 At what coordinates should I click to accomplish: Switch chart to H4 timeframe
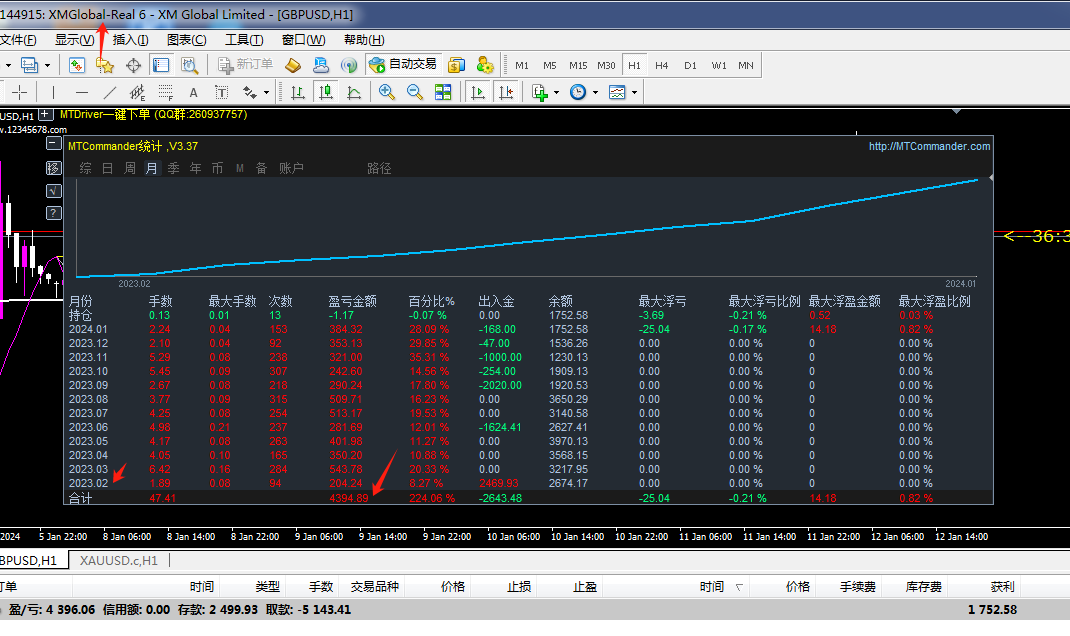661,66
